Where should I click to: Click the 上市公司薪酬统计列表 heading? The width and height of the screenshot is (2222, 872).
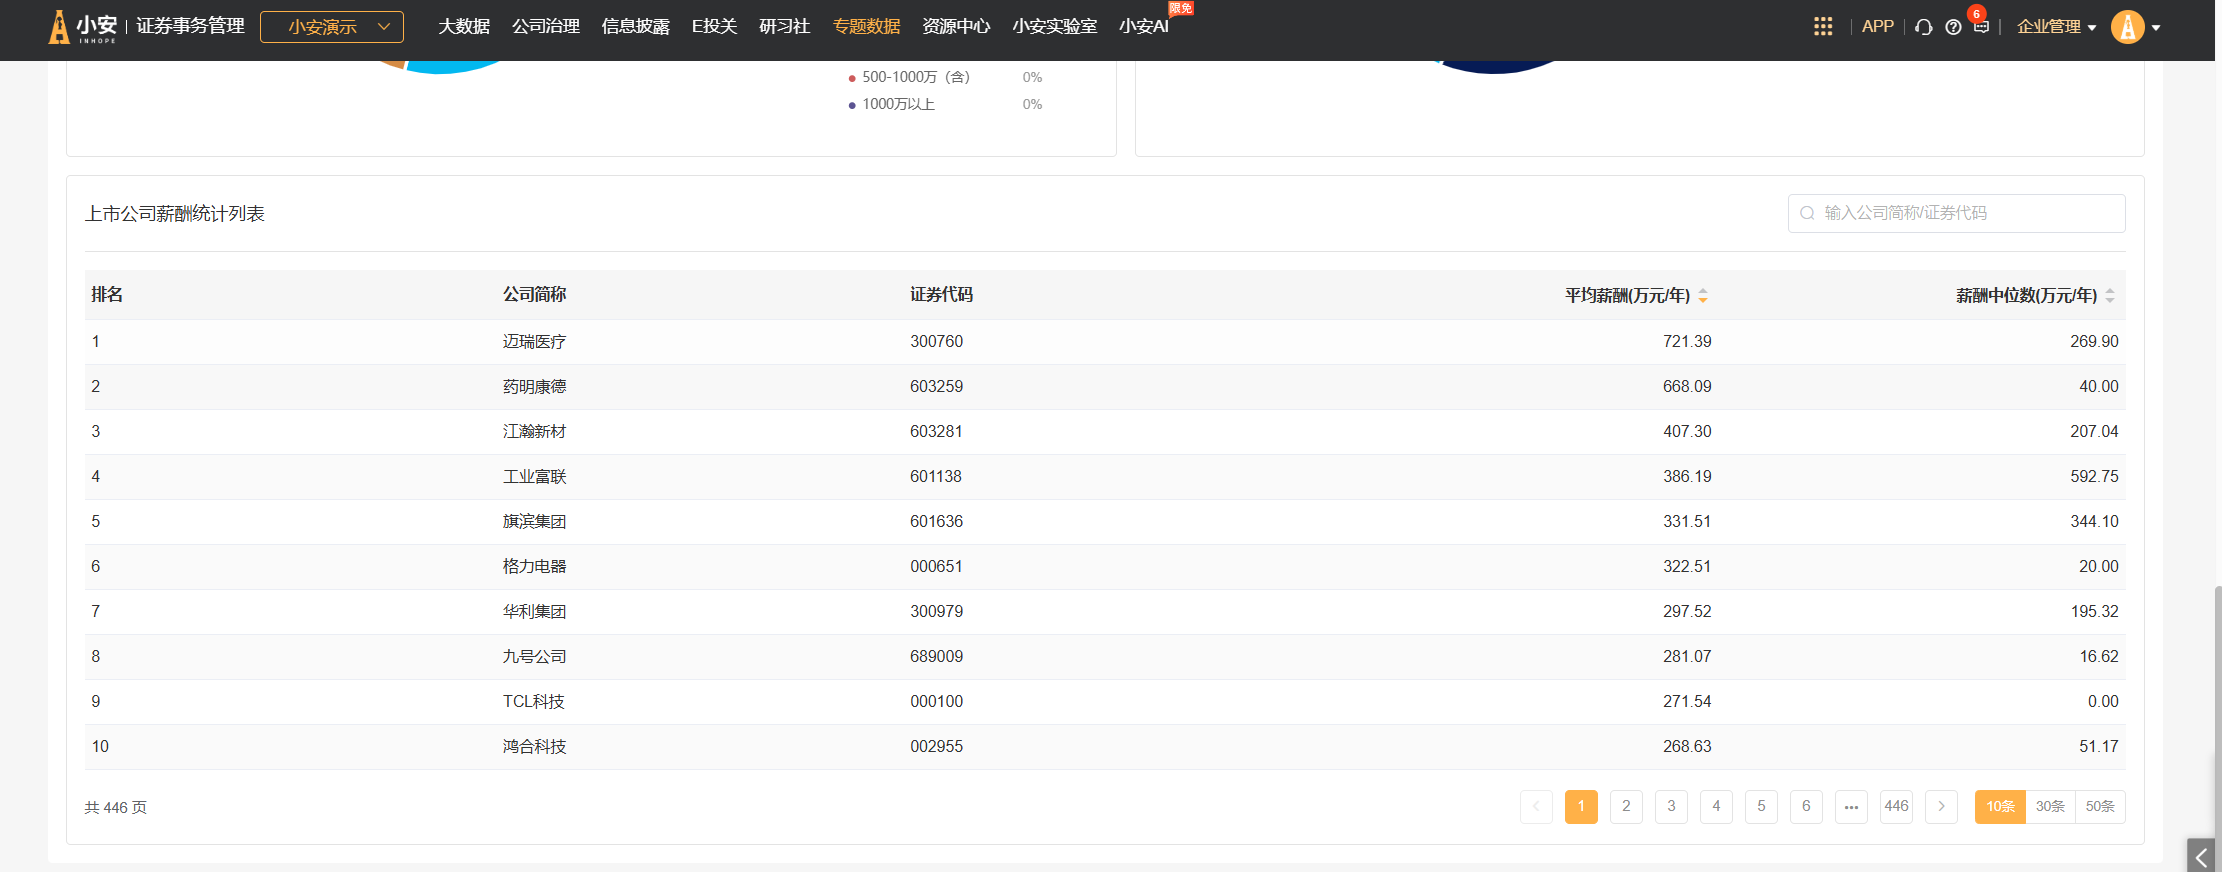click(175, 213)
